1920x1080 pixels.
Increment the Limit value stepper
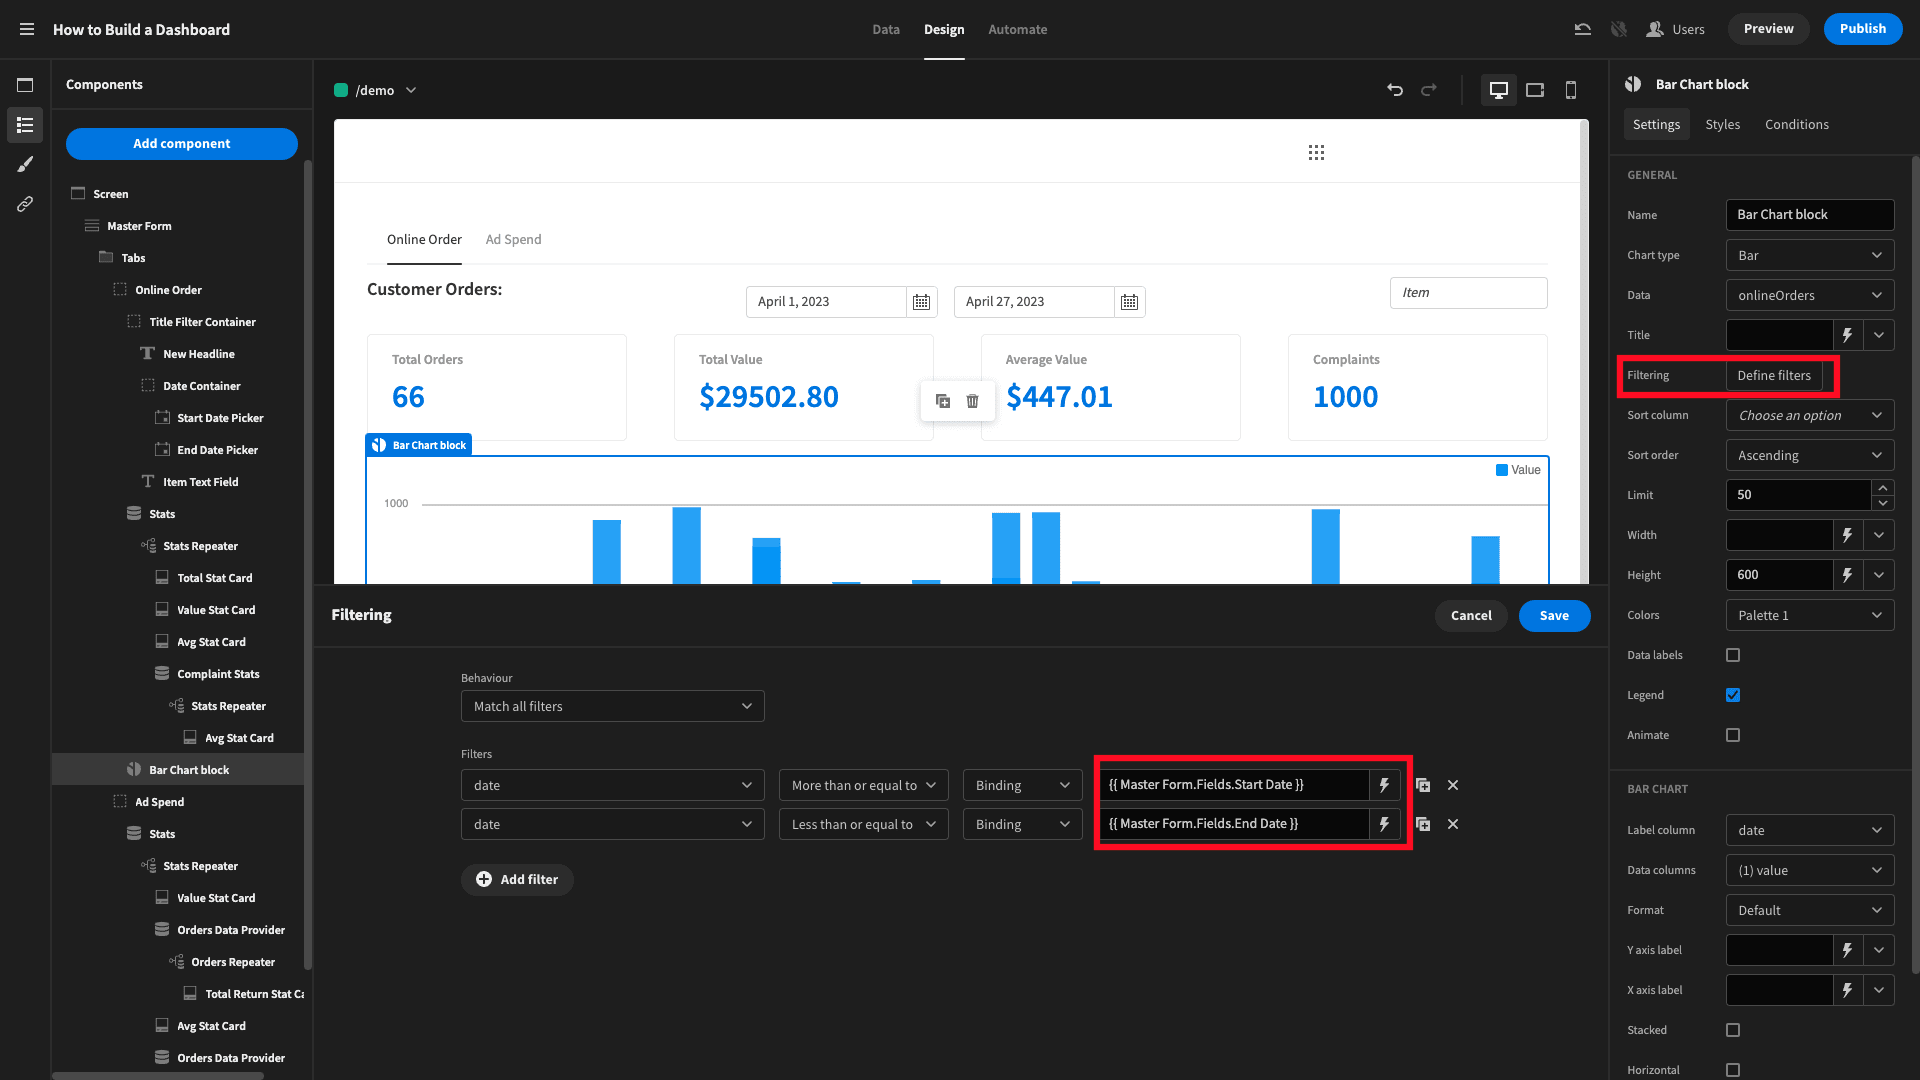[x=1883, y=488]
